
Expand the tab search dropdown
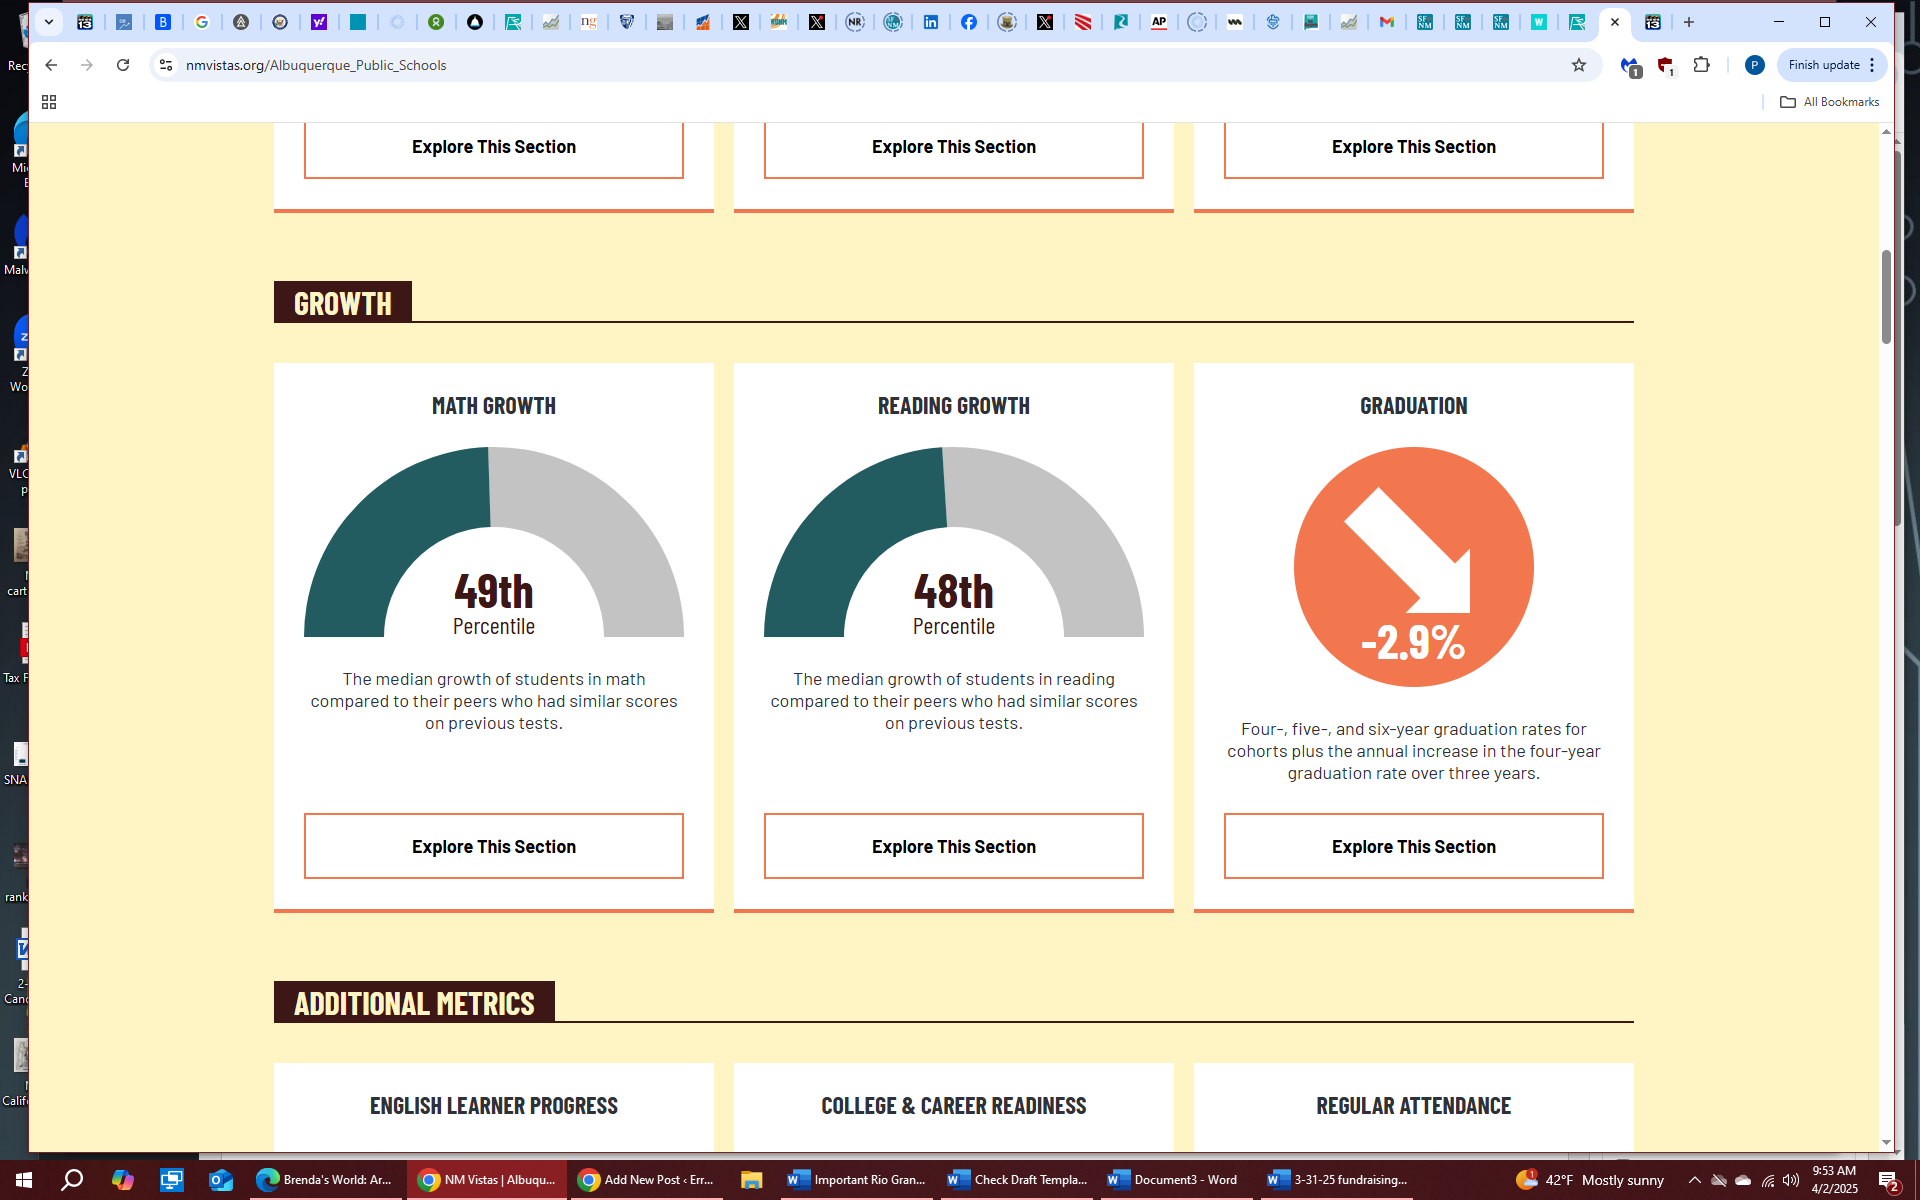[48, 22]
